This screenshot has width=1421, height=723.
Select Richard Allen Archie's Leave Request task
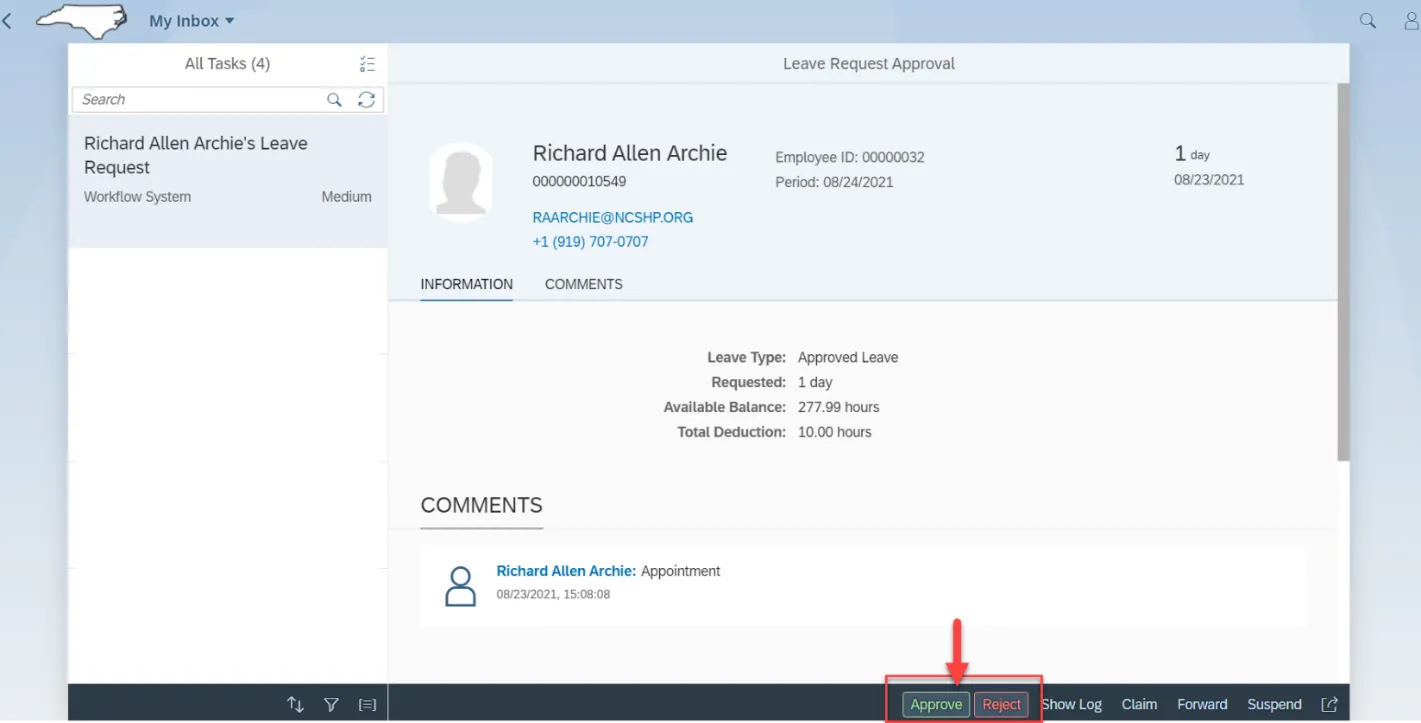click(228, 182)
